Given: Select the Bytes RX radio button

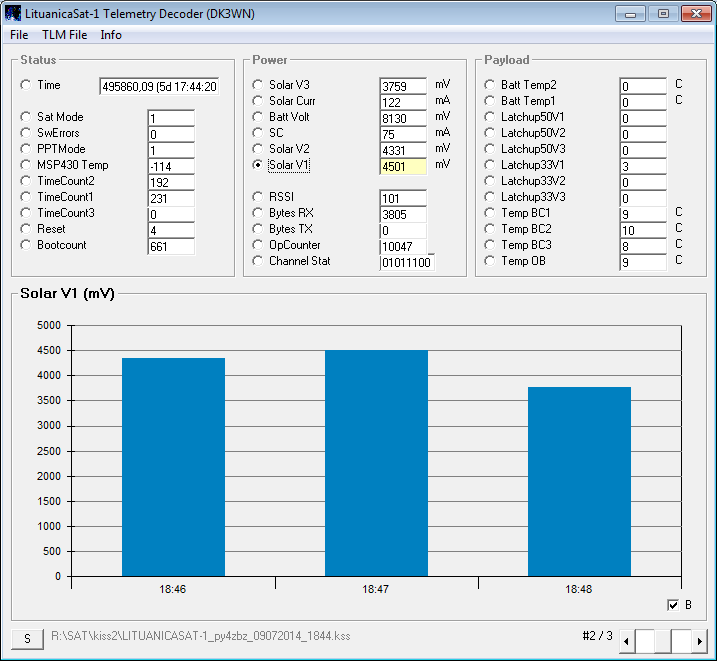Looking at the screenshot, I should click(x=257, y=213).
